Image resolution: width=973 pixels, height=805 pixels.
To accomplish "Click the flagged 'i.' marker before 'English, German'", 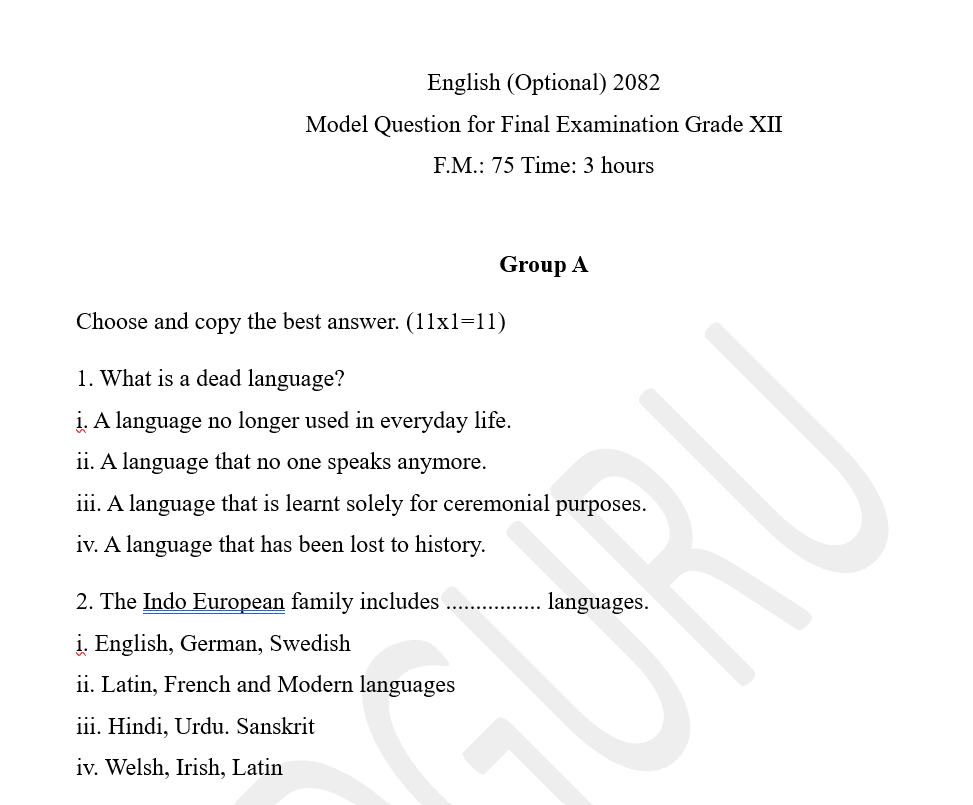I will pyautogui.click(x=82, y=644).
